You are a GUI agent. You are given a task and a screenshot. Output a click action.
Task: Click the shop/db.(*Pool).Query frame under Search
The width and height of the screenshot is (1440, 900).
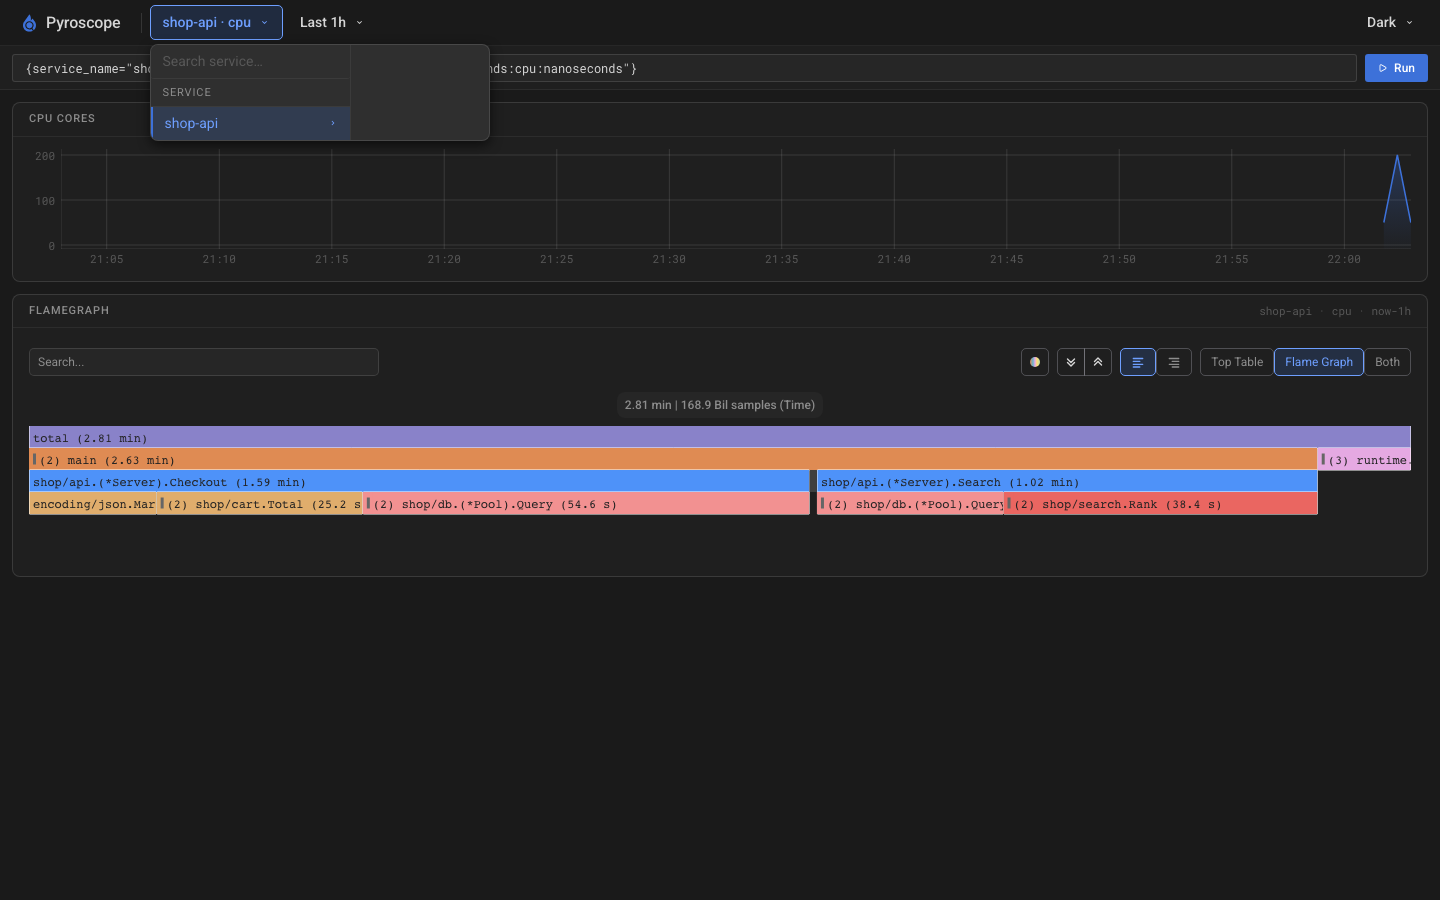point(910,504)
